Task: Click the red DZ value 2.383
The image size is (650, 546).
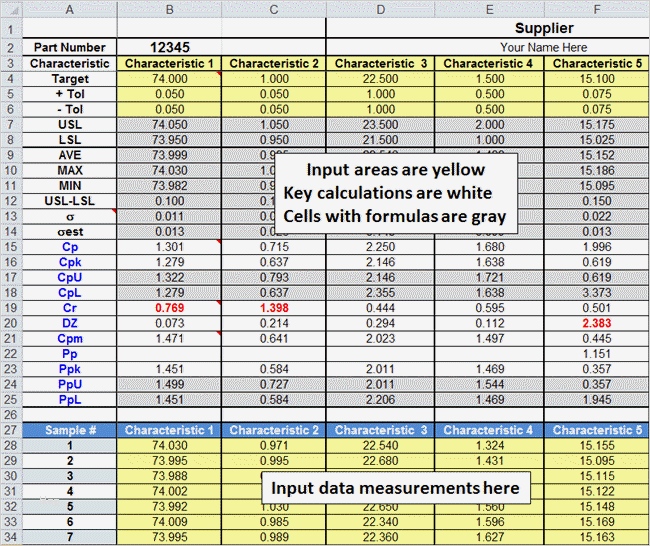Action: [597, 323]
